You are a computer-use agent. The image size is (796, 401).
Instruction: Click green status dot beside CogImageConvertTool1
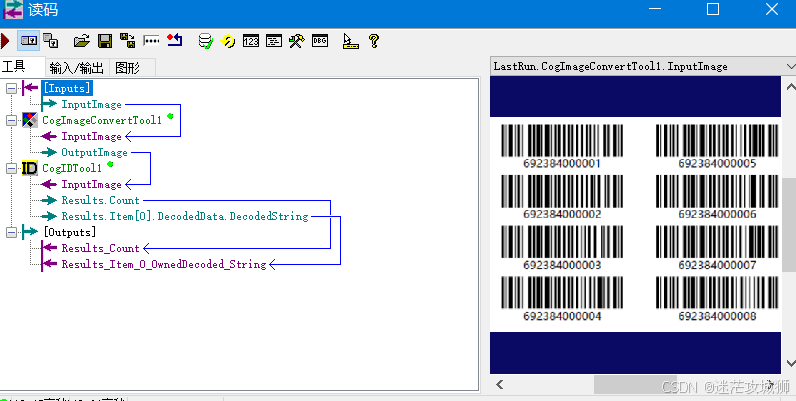pyautogui.click(x=170, y=116)
